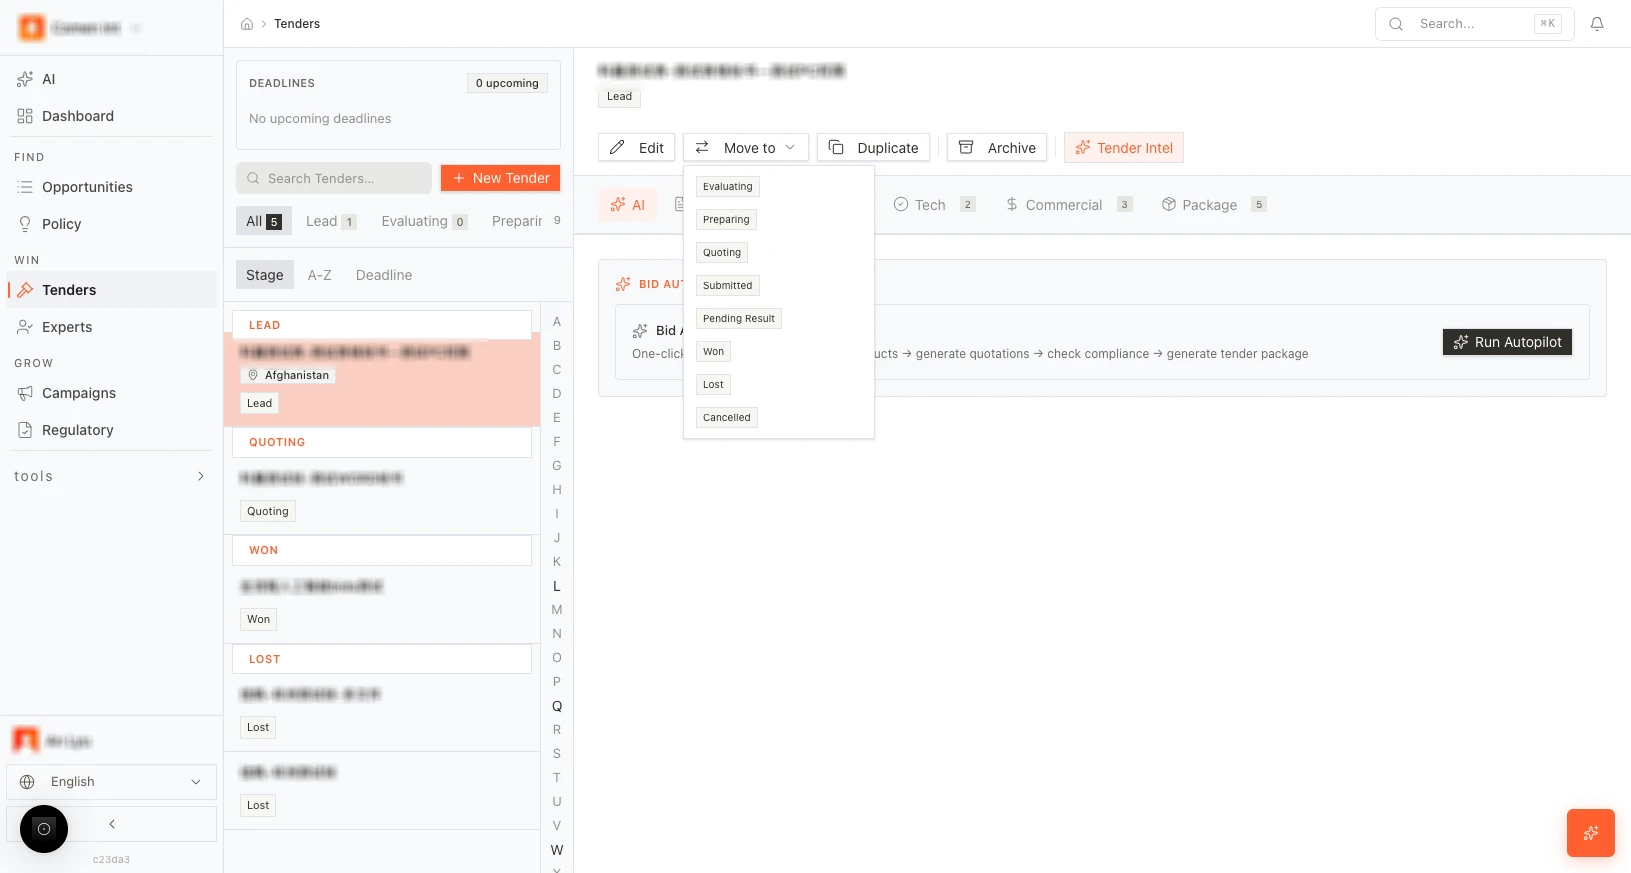
Task: Filter tenders by Evaluating
Action: [423, 221]
